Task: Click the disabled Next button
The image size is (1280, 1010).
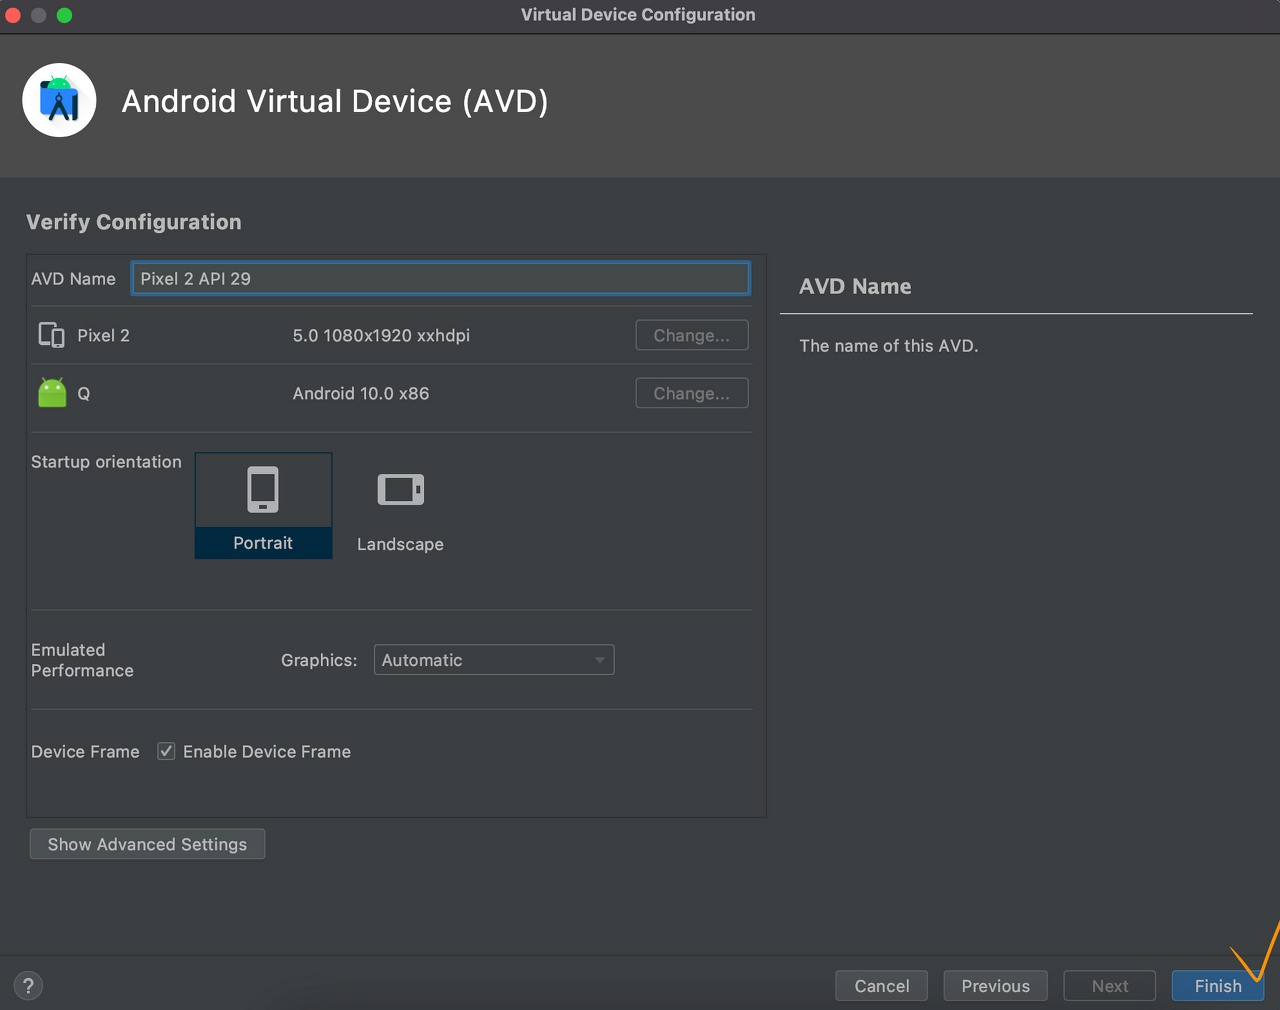Action: [1110, 986]
